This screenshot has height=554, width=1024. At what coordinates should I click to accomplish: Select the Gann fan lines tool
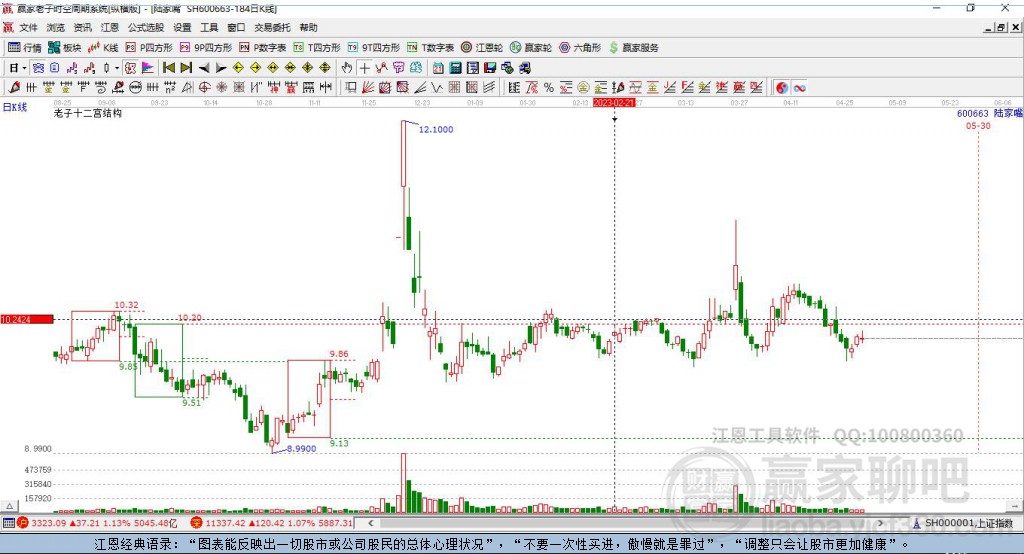(x=368, y=87)
